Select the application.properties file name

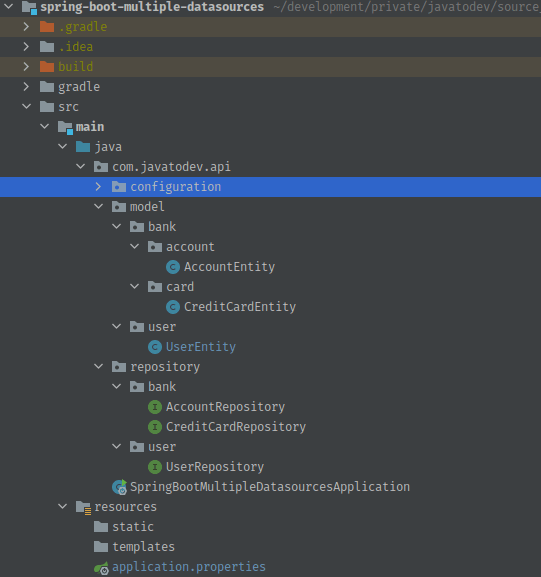pos(189,567)
